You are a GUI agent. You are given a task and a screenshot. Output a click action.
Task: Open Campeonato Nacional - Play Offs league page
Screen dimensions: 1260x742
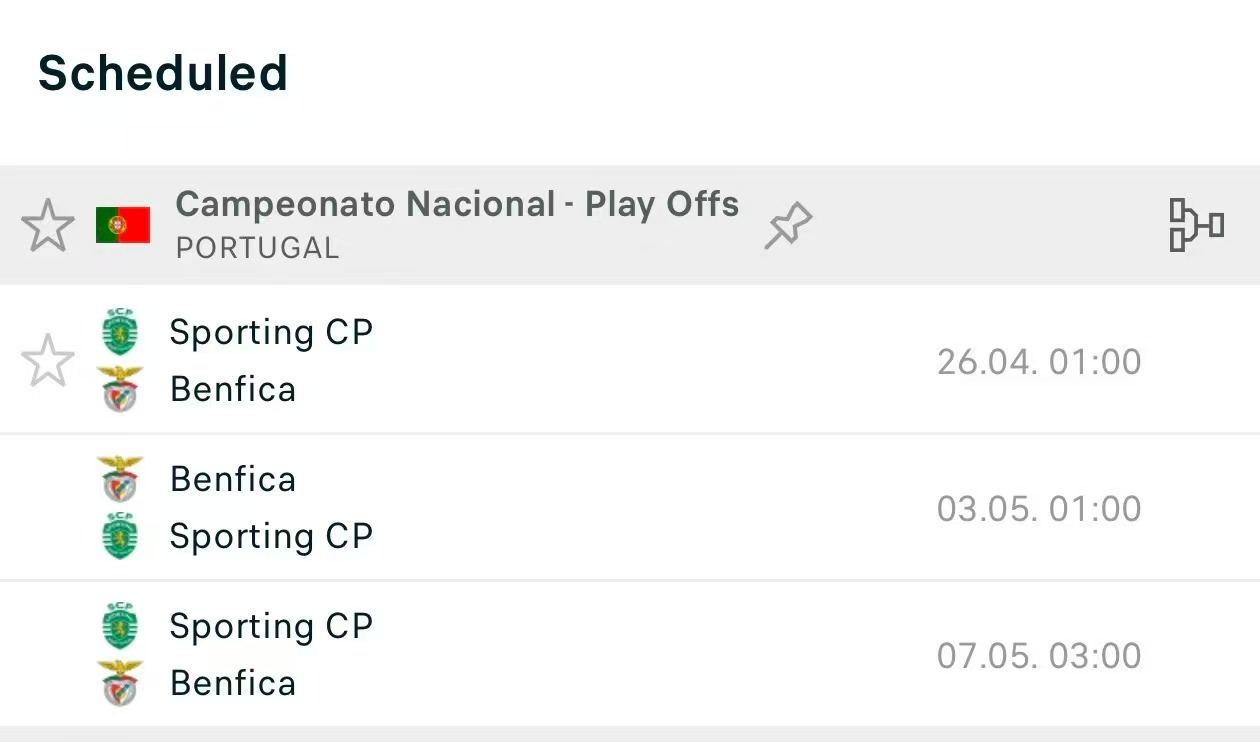457,205
